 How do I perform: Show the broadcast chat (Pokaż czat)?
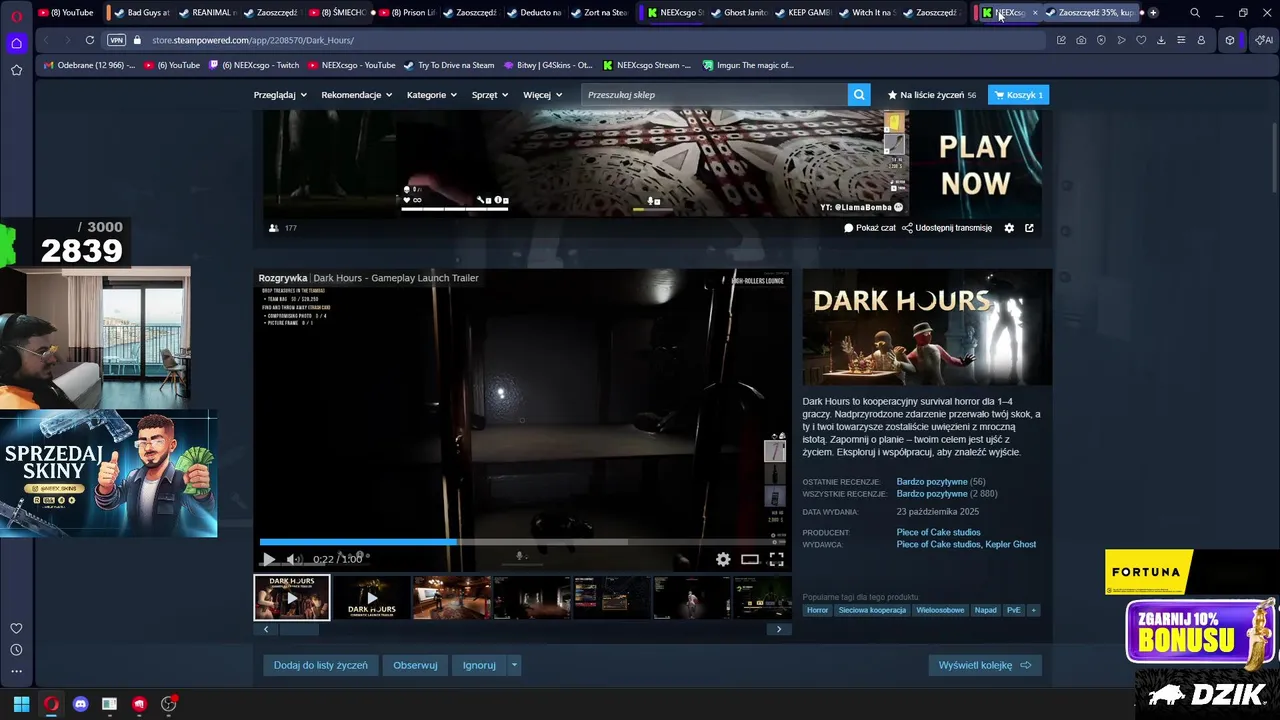pos(870,228)
